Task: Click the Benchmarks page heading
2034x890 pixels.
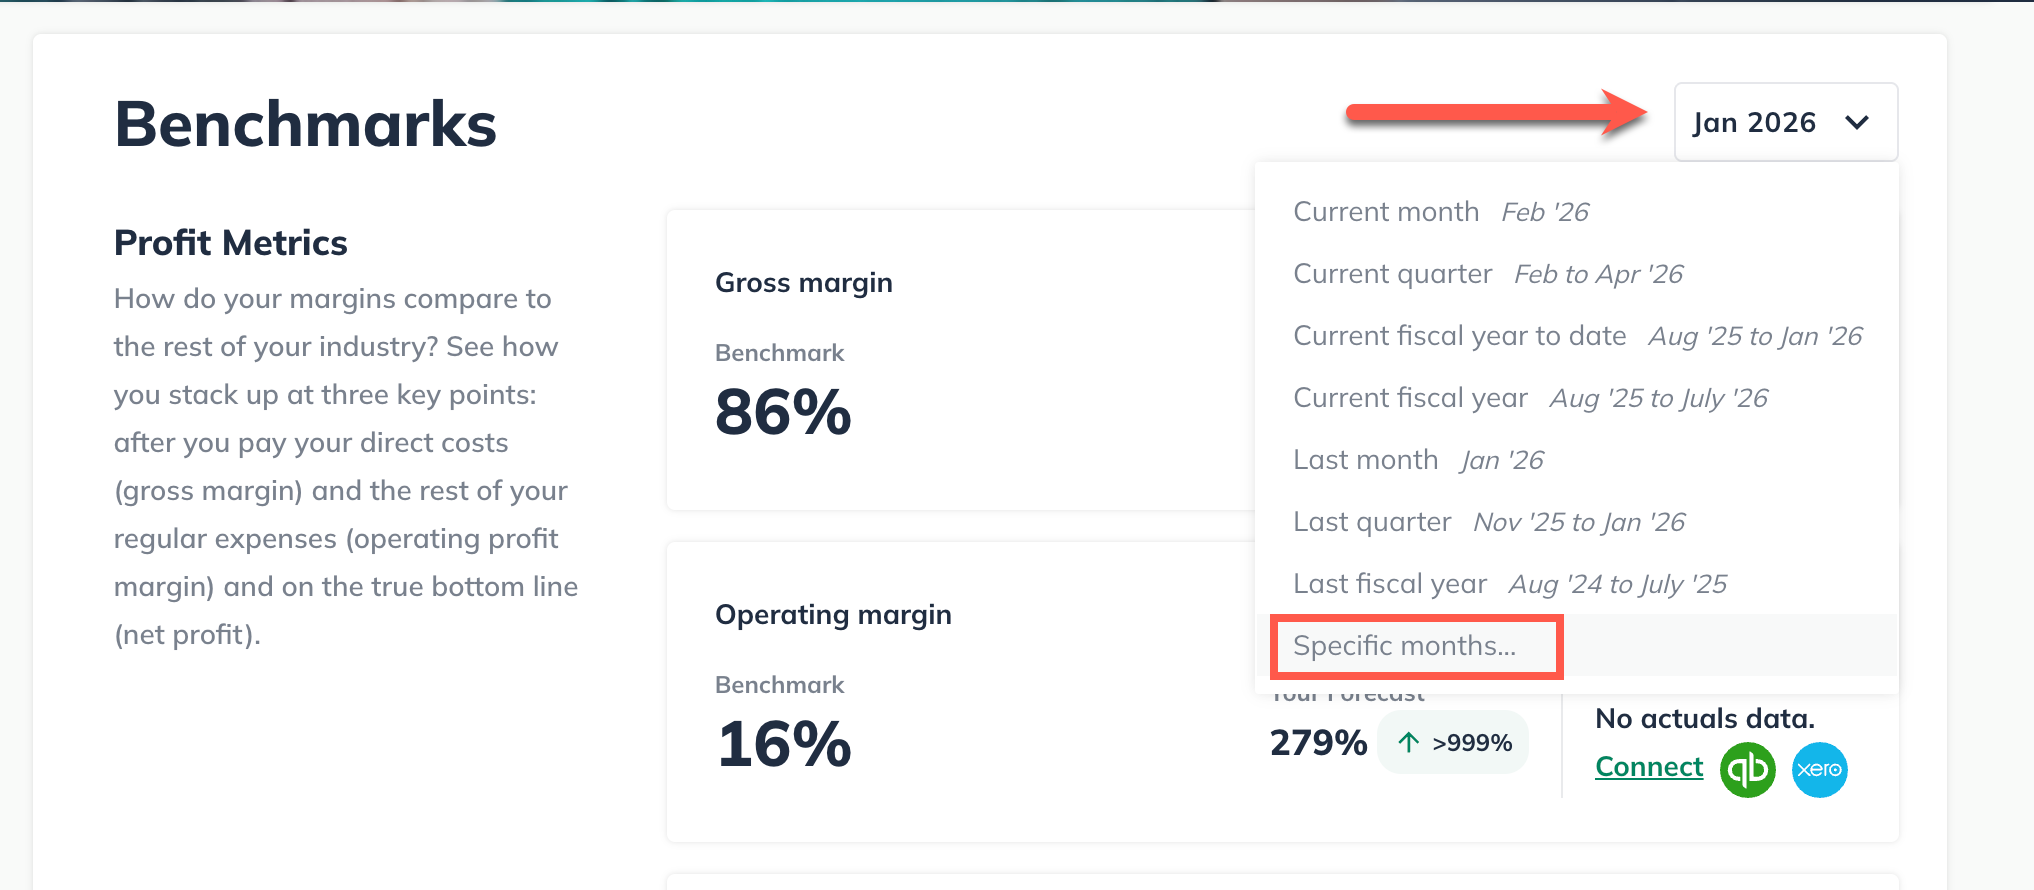Action: click(305, 123)
